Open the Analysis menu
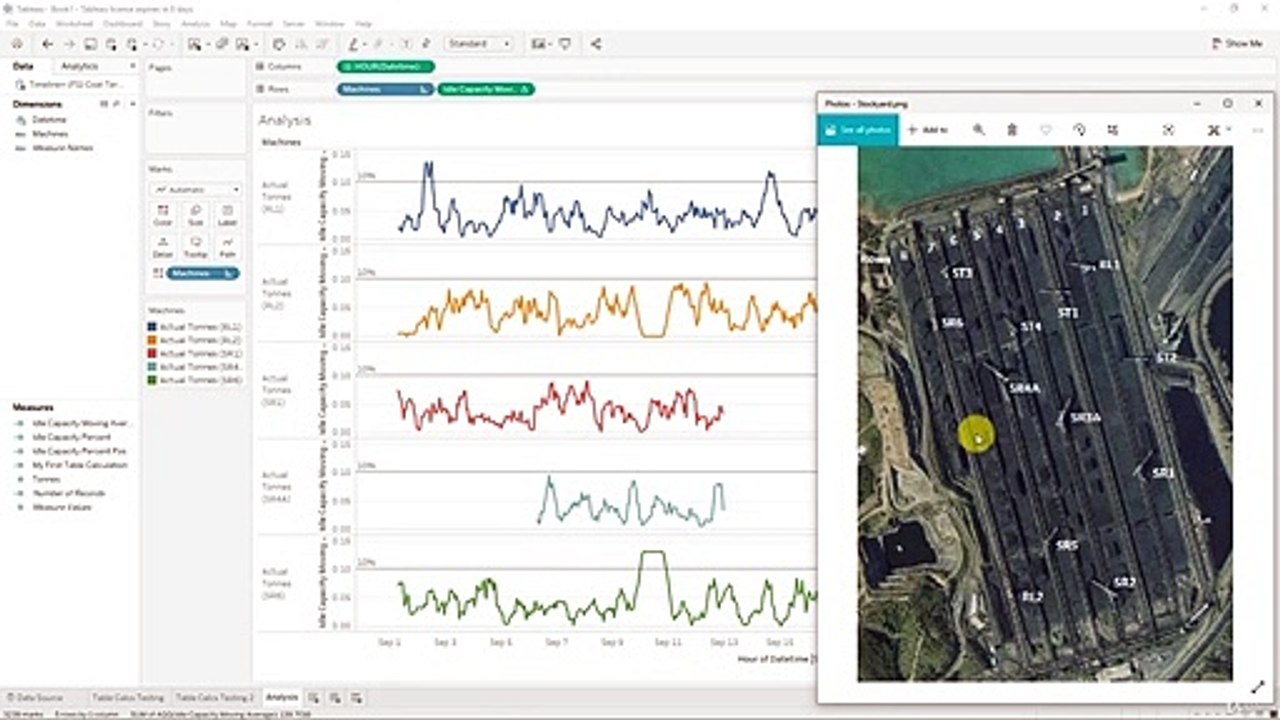The height and width of the screenshot is (720, 1280). coord(196,23)
